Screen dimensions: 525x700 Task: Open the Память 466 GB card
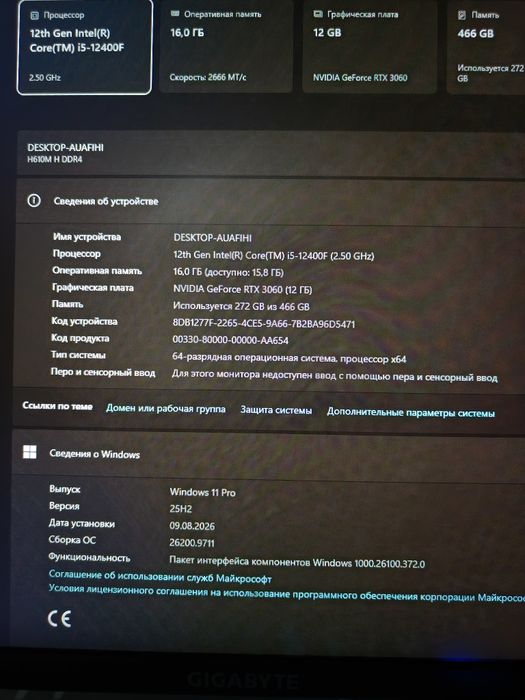486,46
